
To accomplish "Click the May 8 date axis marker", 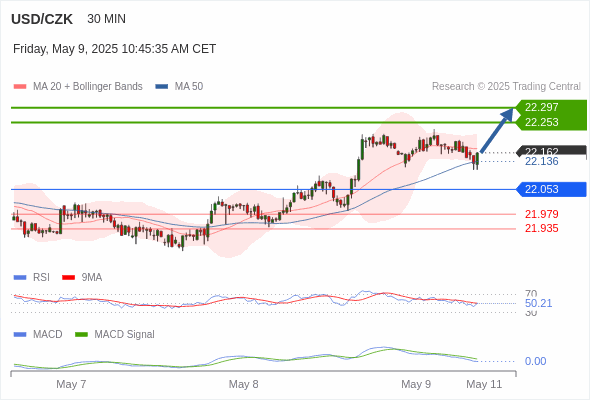I will 243,384.
